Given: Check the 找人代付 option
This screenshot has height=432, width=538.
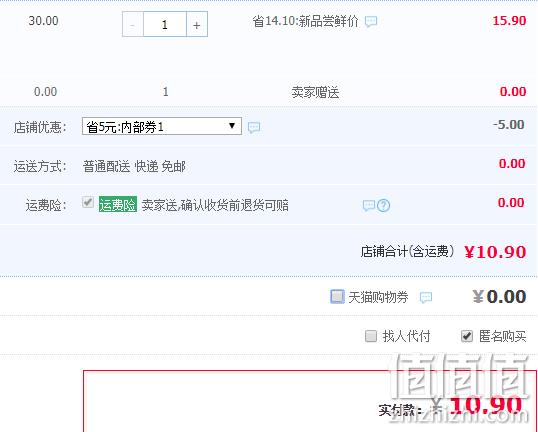Looking at the screenshot, I should point(371,336).
